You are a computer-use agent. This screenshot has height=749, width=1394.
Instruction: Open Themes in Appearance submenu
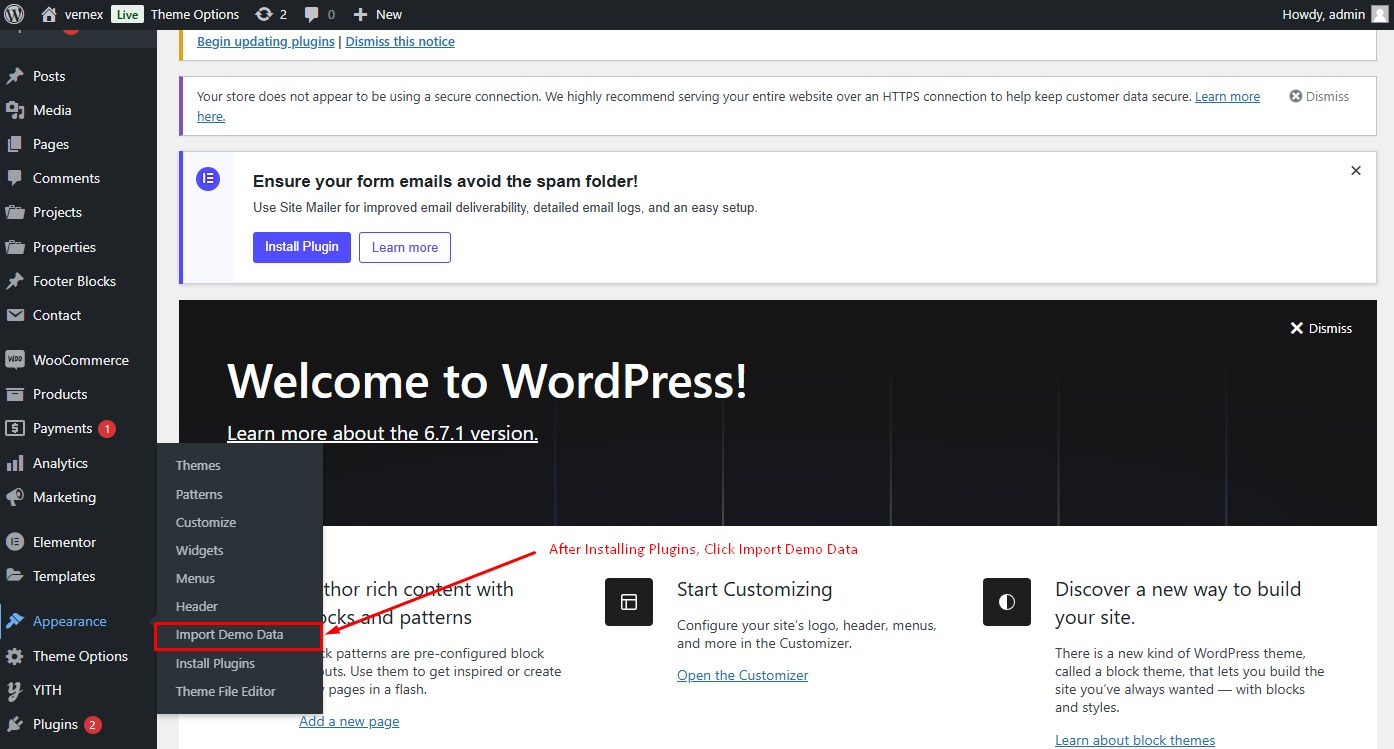coord(198,465)
